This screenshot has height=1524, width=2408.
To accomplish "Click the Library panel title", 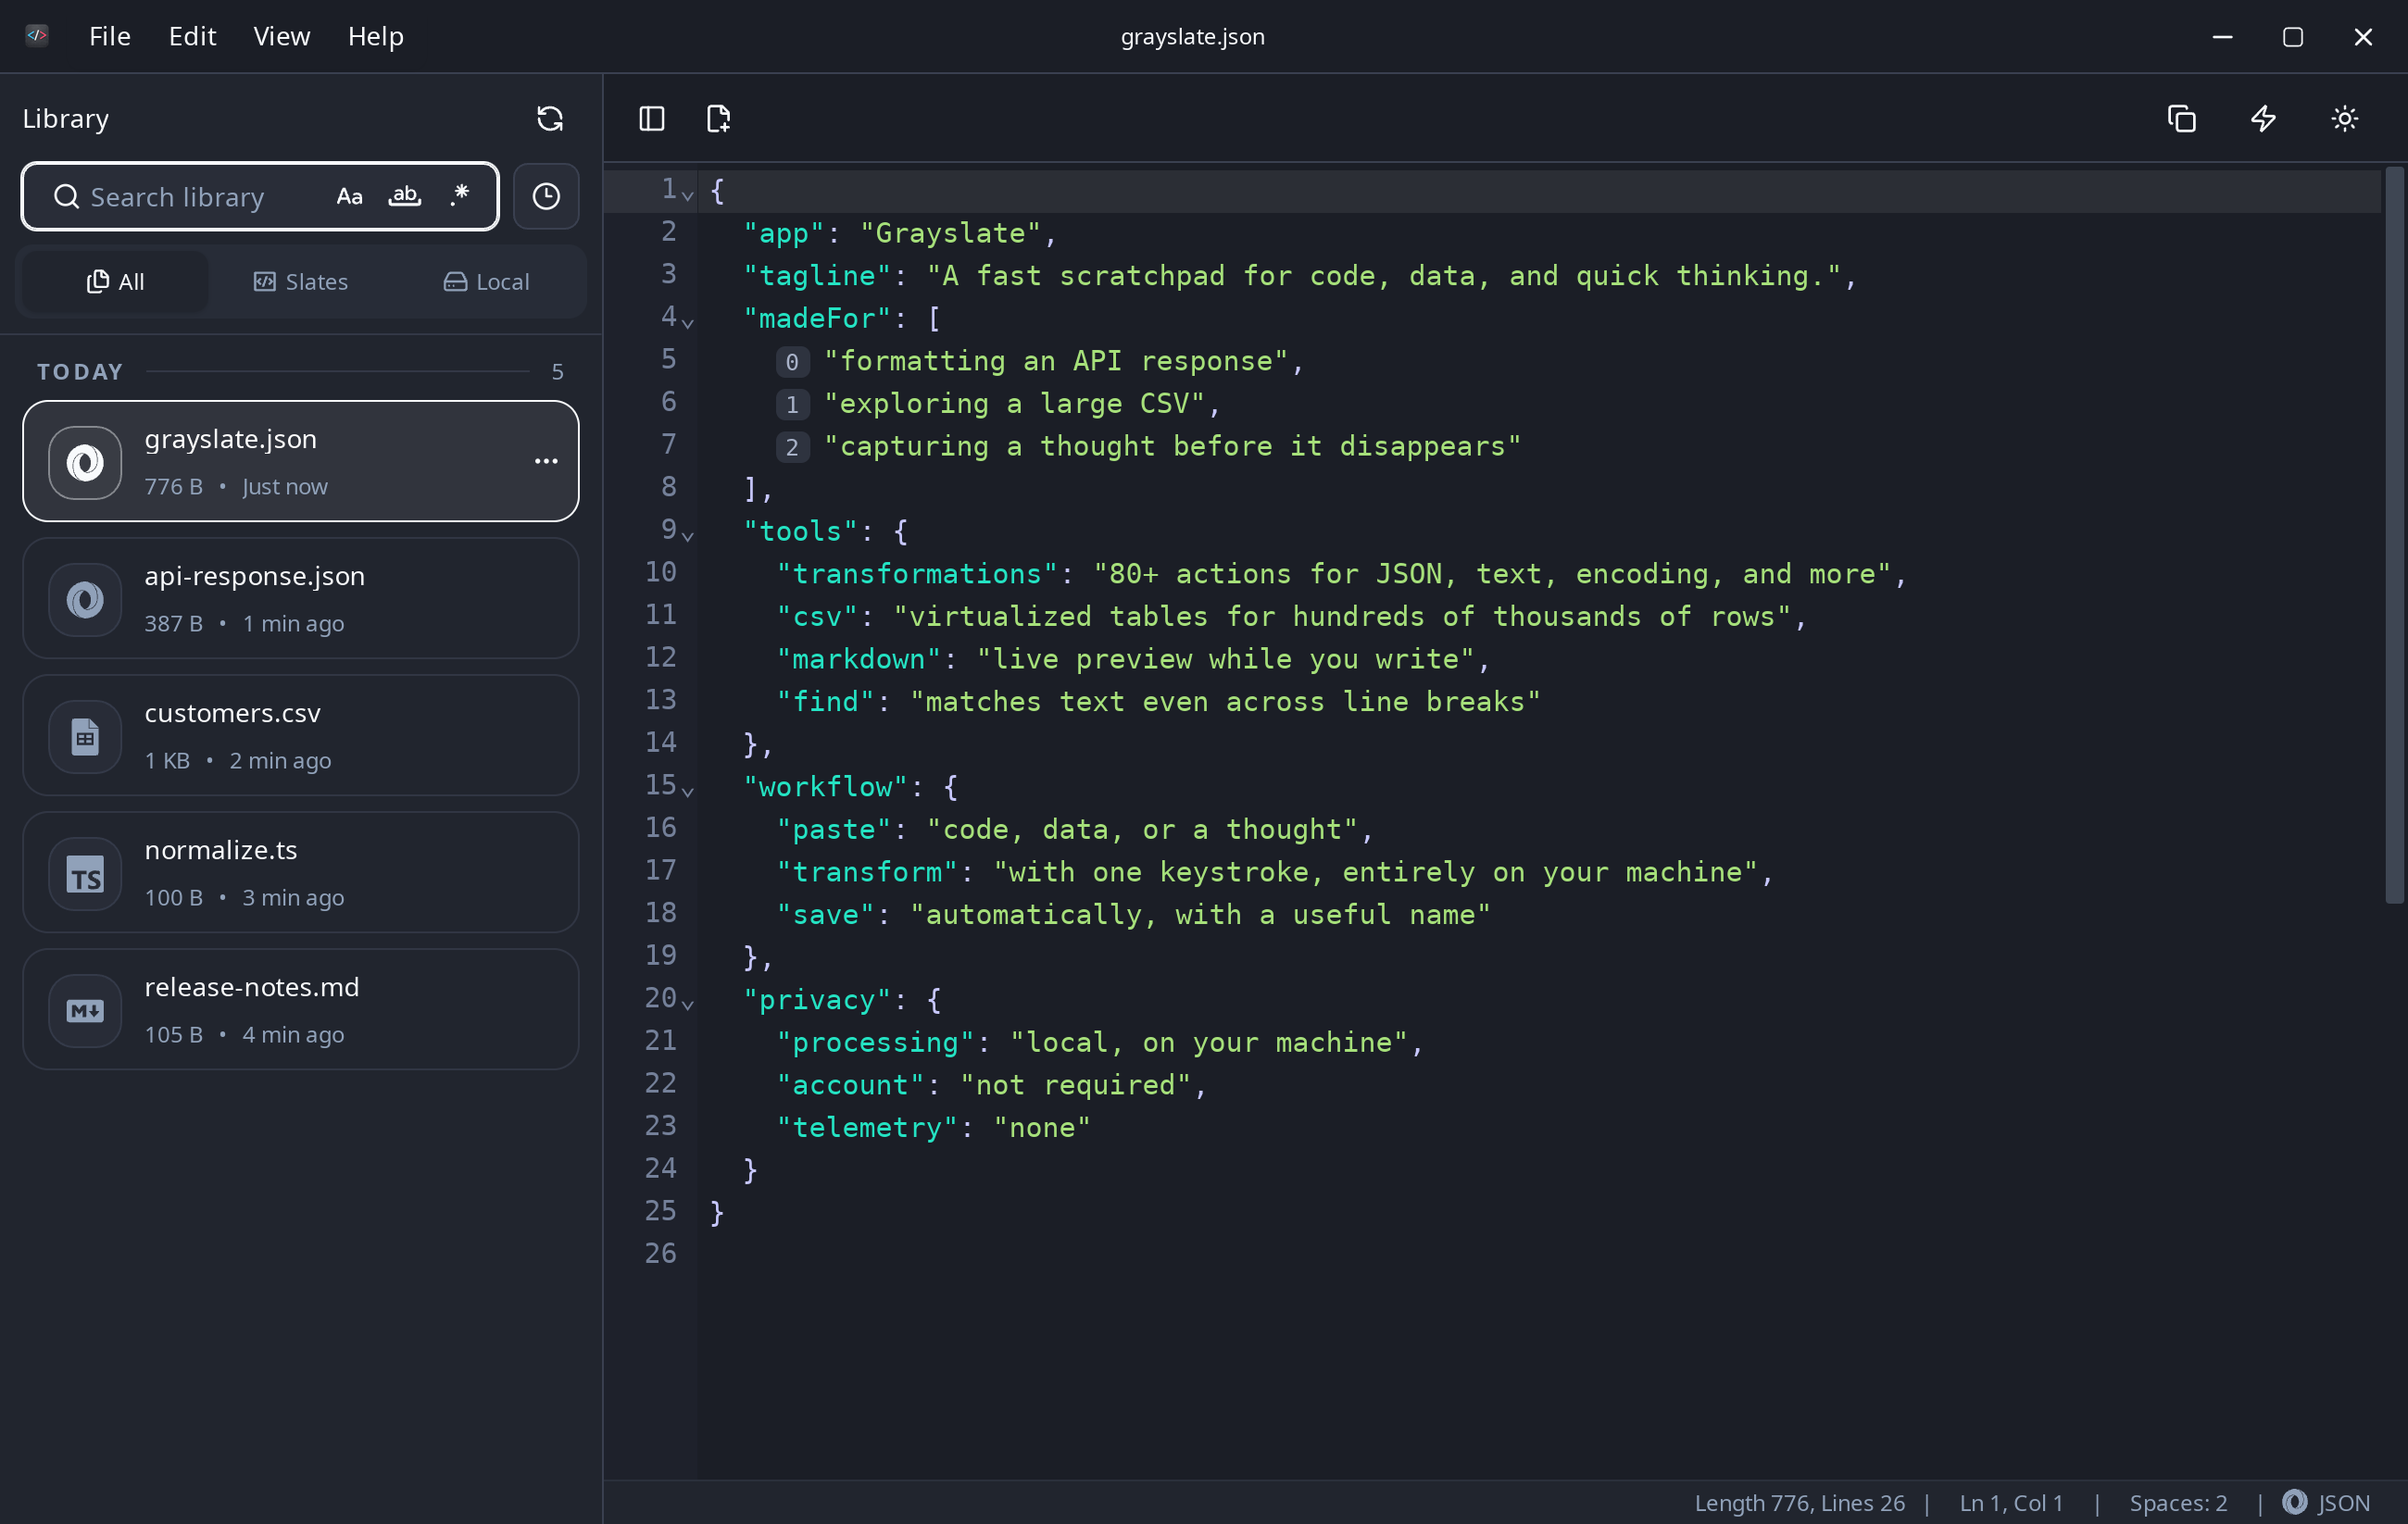I will coord(66,119).
